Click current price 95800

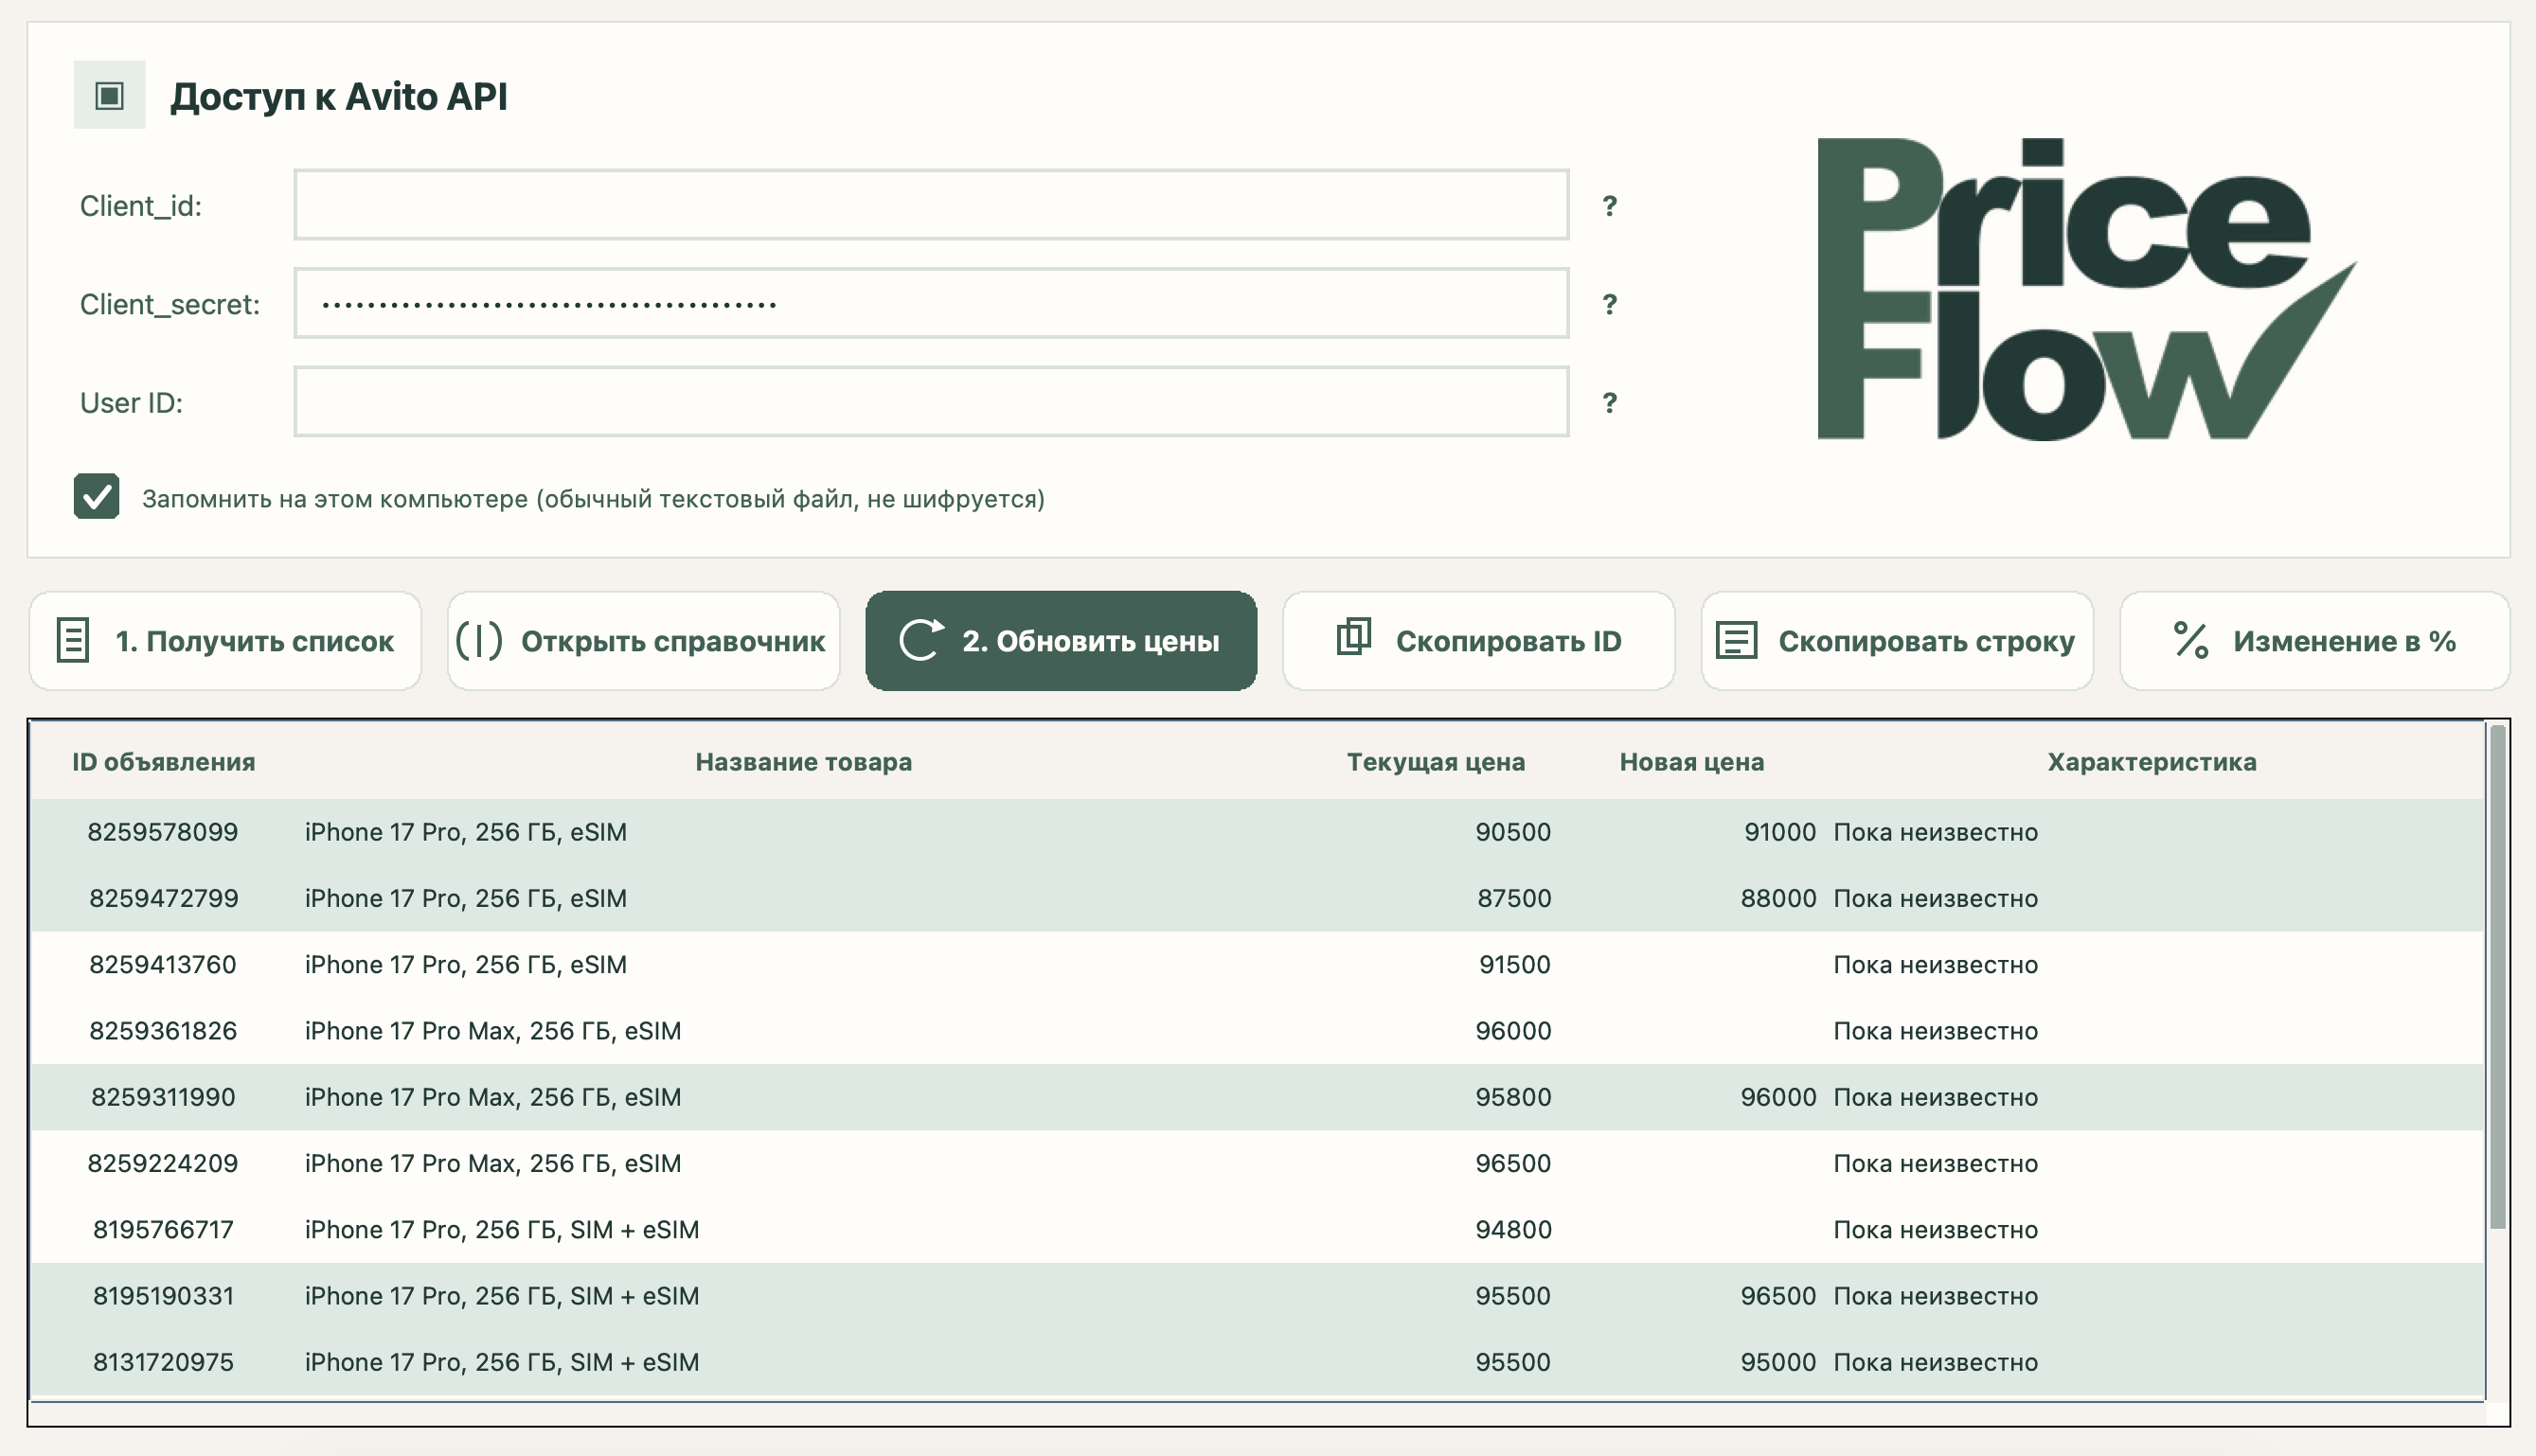1513,1097
